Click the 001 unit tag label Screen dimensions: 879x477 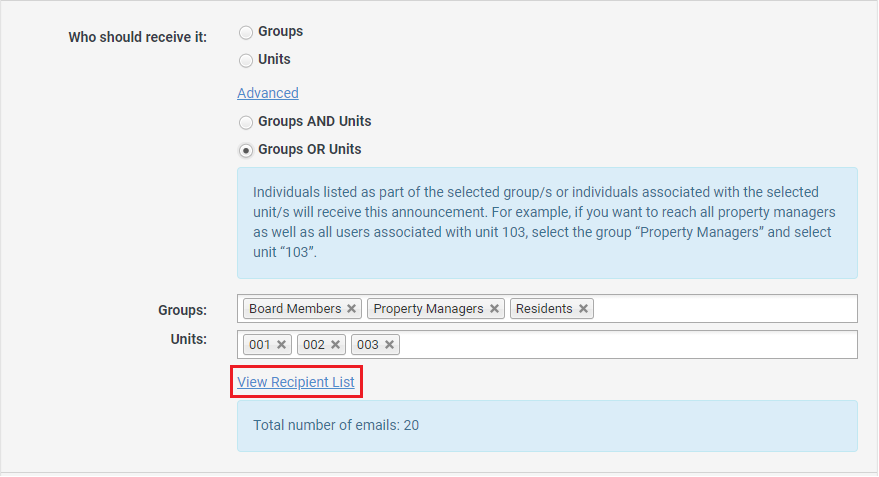[x=260, y=344]
